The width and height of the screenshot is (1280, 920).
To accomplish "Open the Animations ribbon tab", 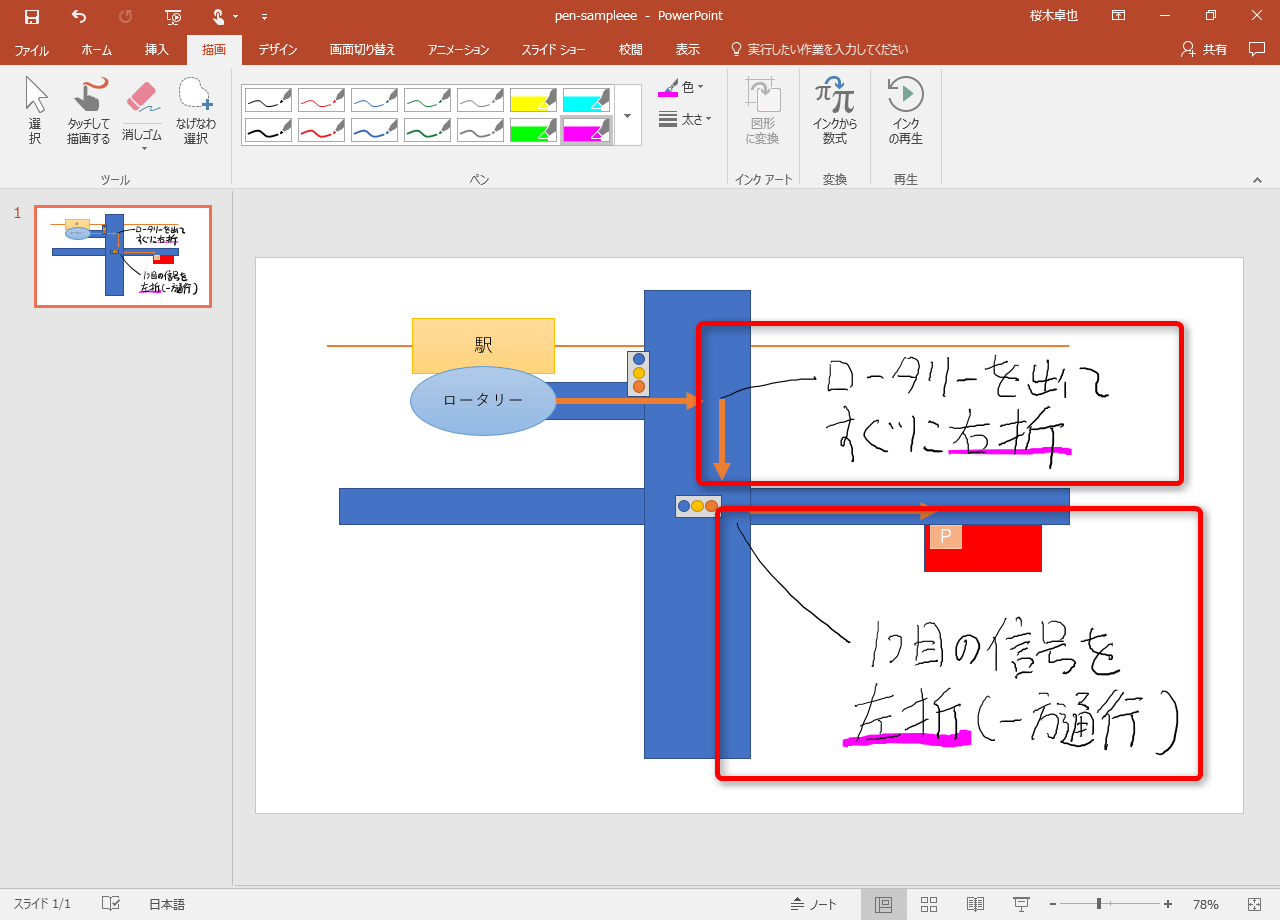I will pyautogui.click(x=458, y=49).
